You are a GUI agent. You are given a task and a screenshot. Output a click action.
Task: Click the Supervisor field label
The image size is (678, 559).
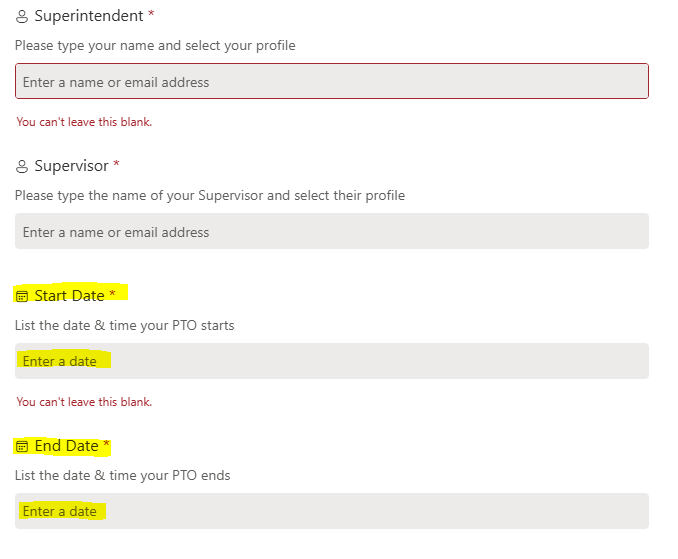[x=71, y=166]
